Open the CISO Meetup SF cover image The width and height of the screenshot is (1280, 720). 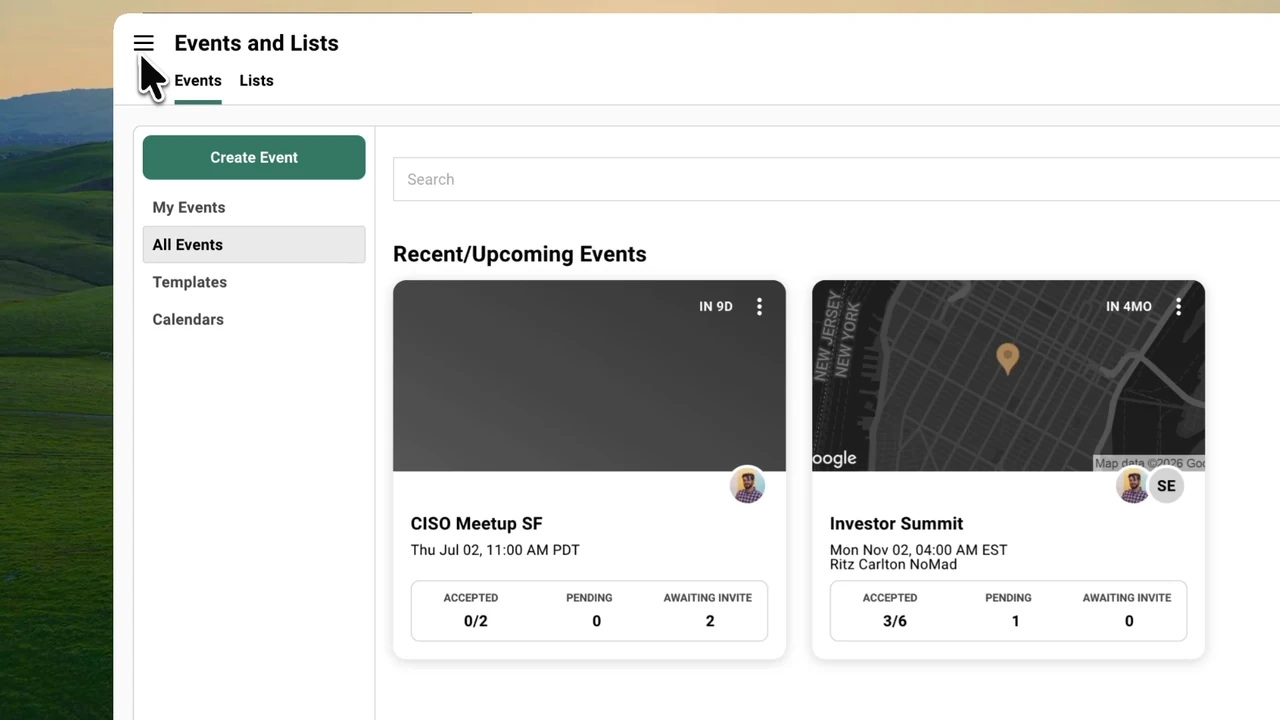pos(589,376)
